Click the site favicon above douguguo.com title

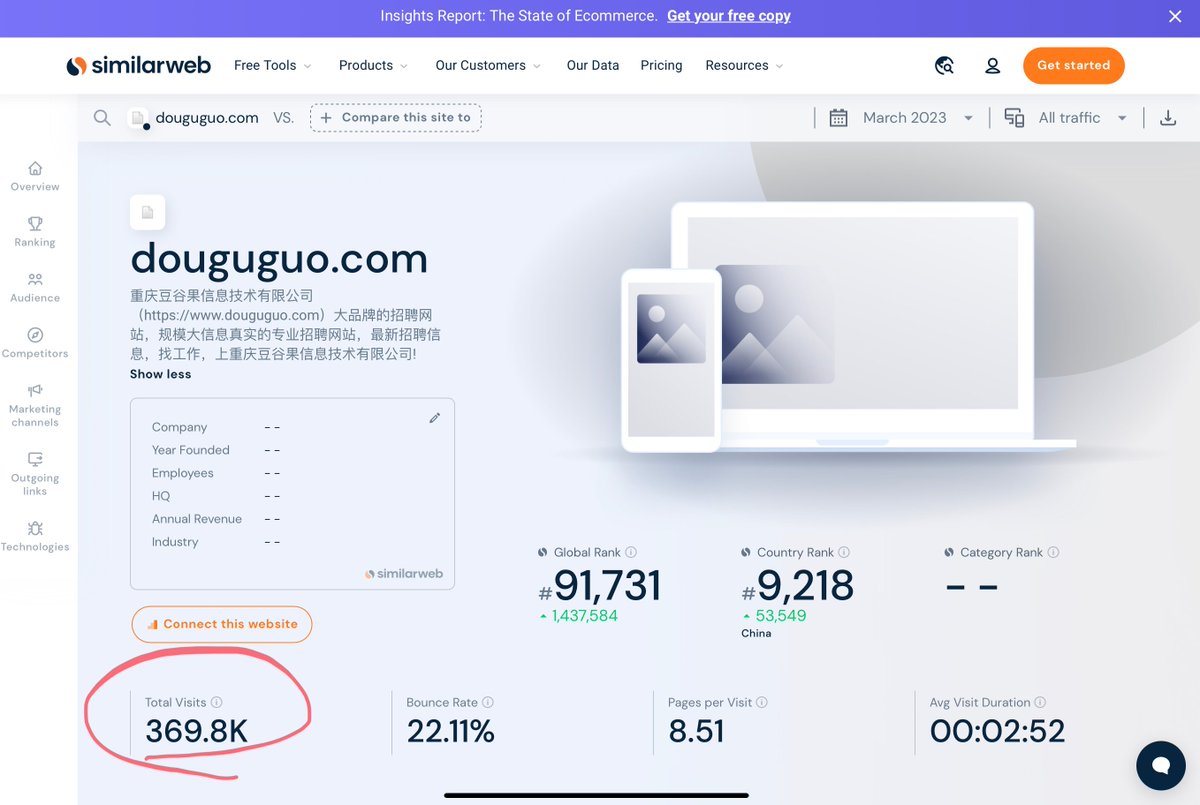tap(147, 212)
